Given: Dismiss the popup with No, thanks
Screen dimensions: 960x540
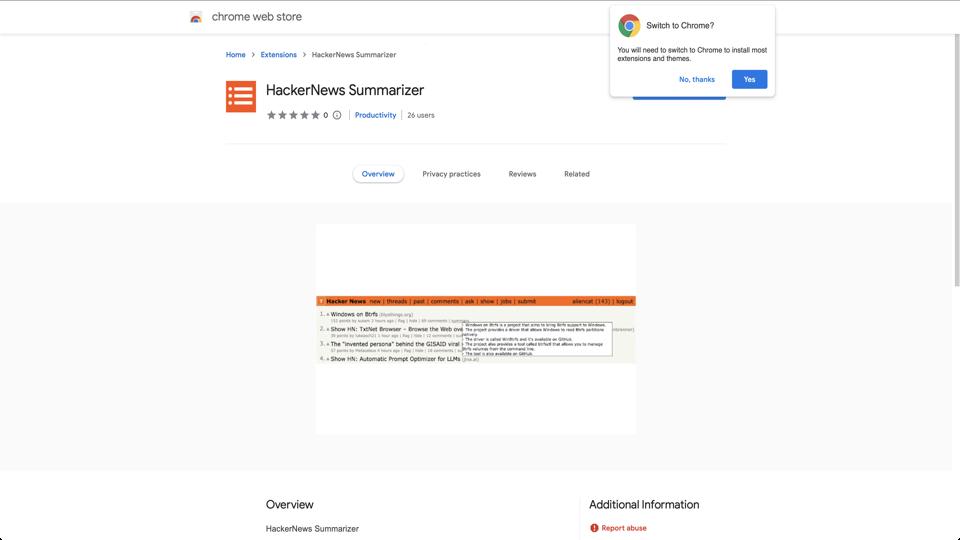Looking at the screenshot, I should [x=697, y=79].
